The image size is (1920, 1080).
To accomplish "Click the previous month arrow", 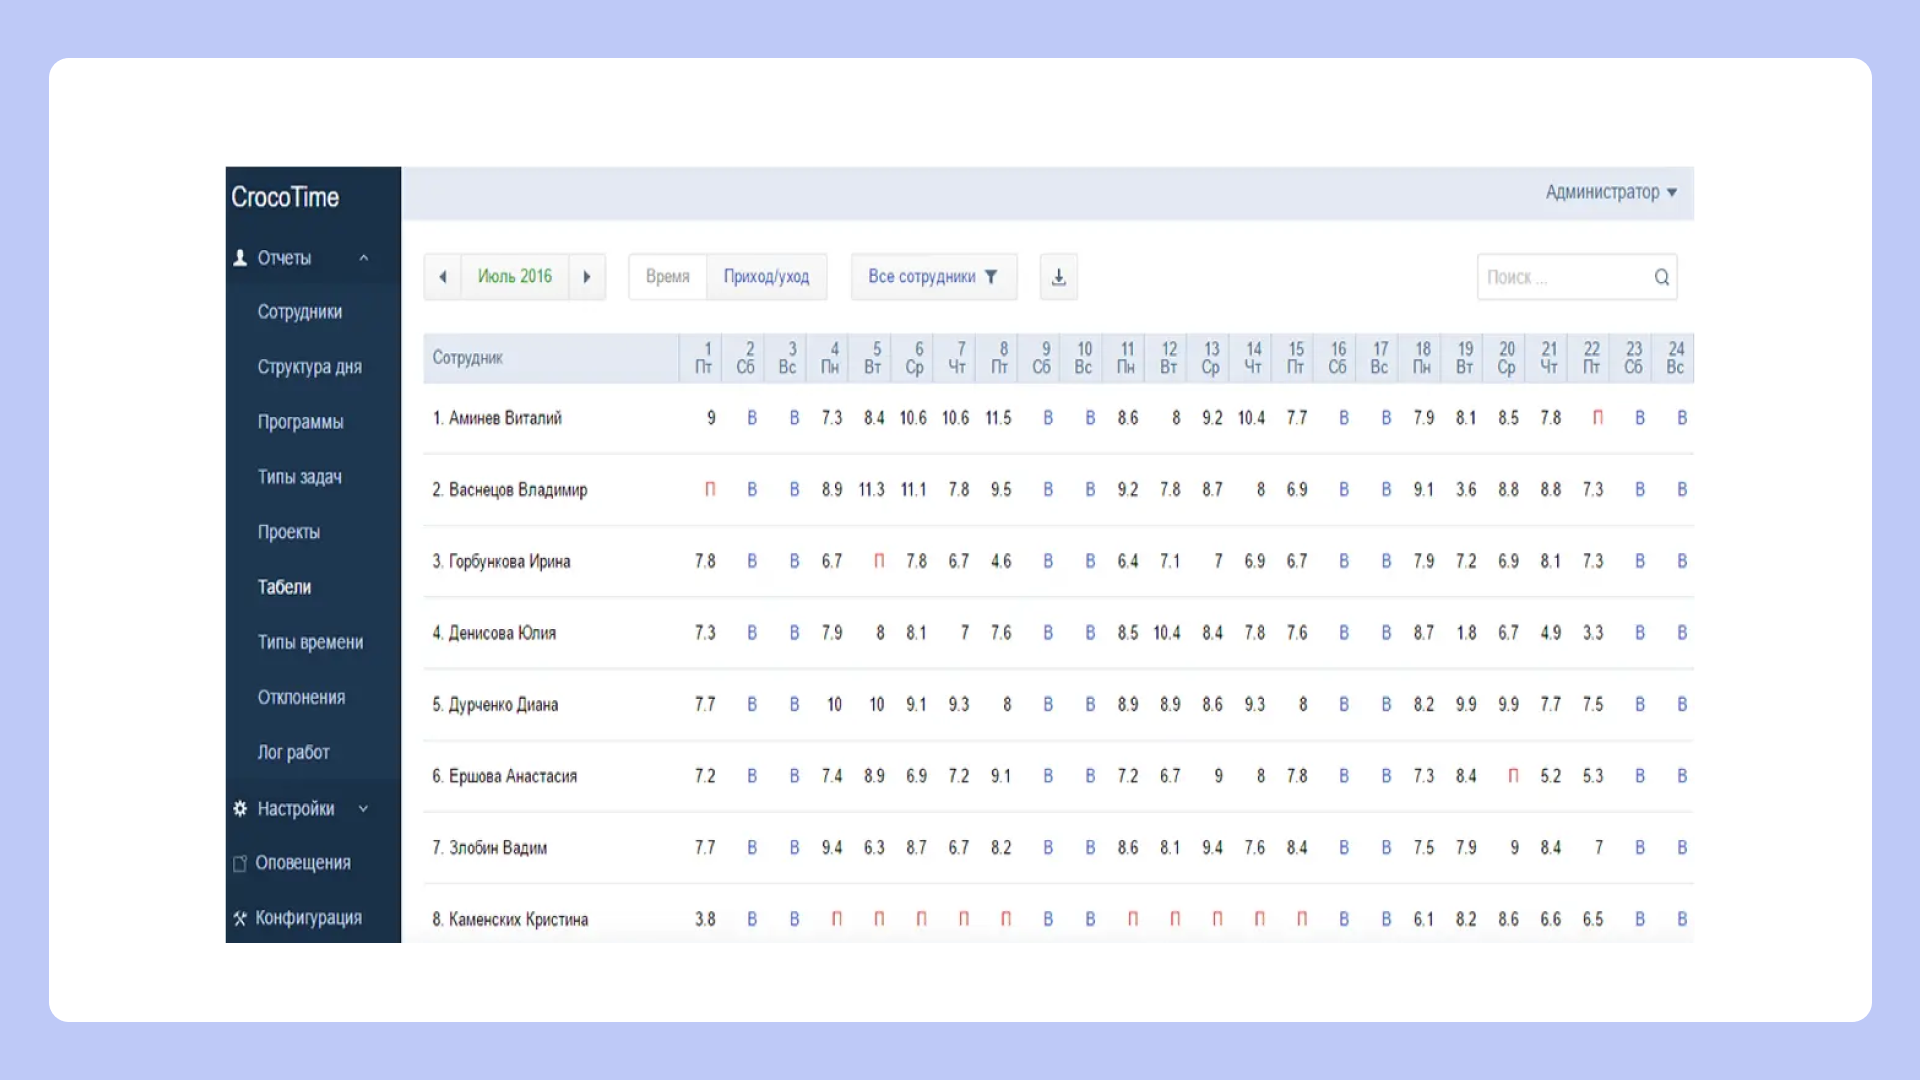I will (442, 277).
